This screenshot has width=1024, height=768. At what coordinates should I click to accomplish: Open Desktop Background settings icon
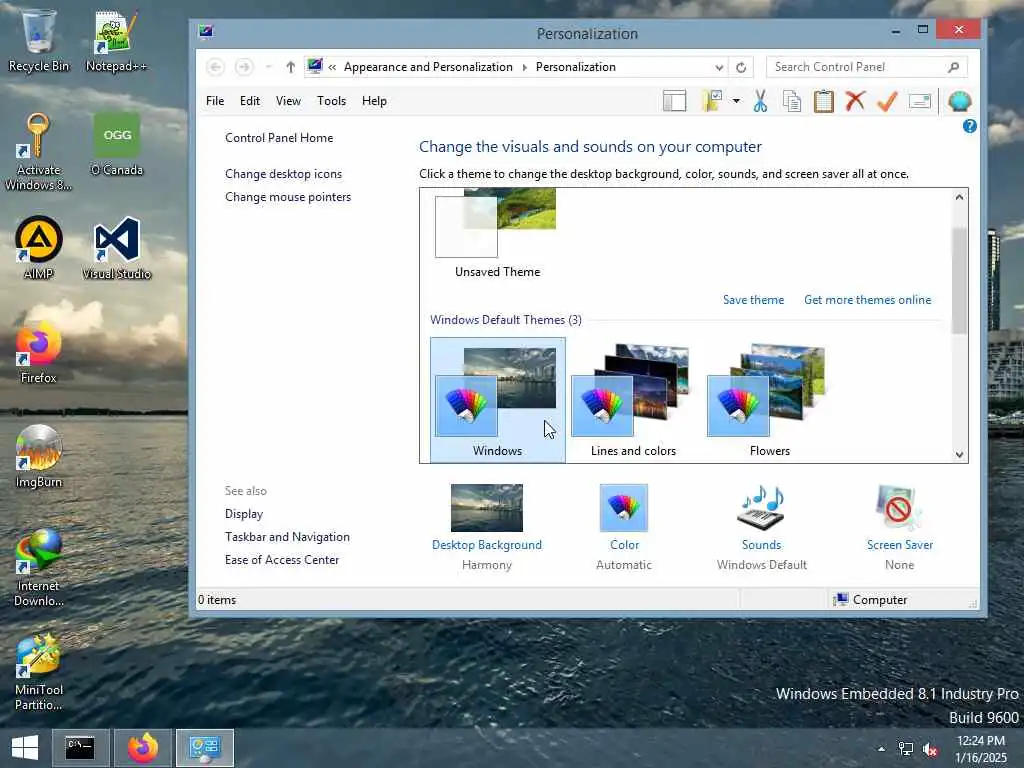(487, 507)
